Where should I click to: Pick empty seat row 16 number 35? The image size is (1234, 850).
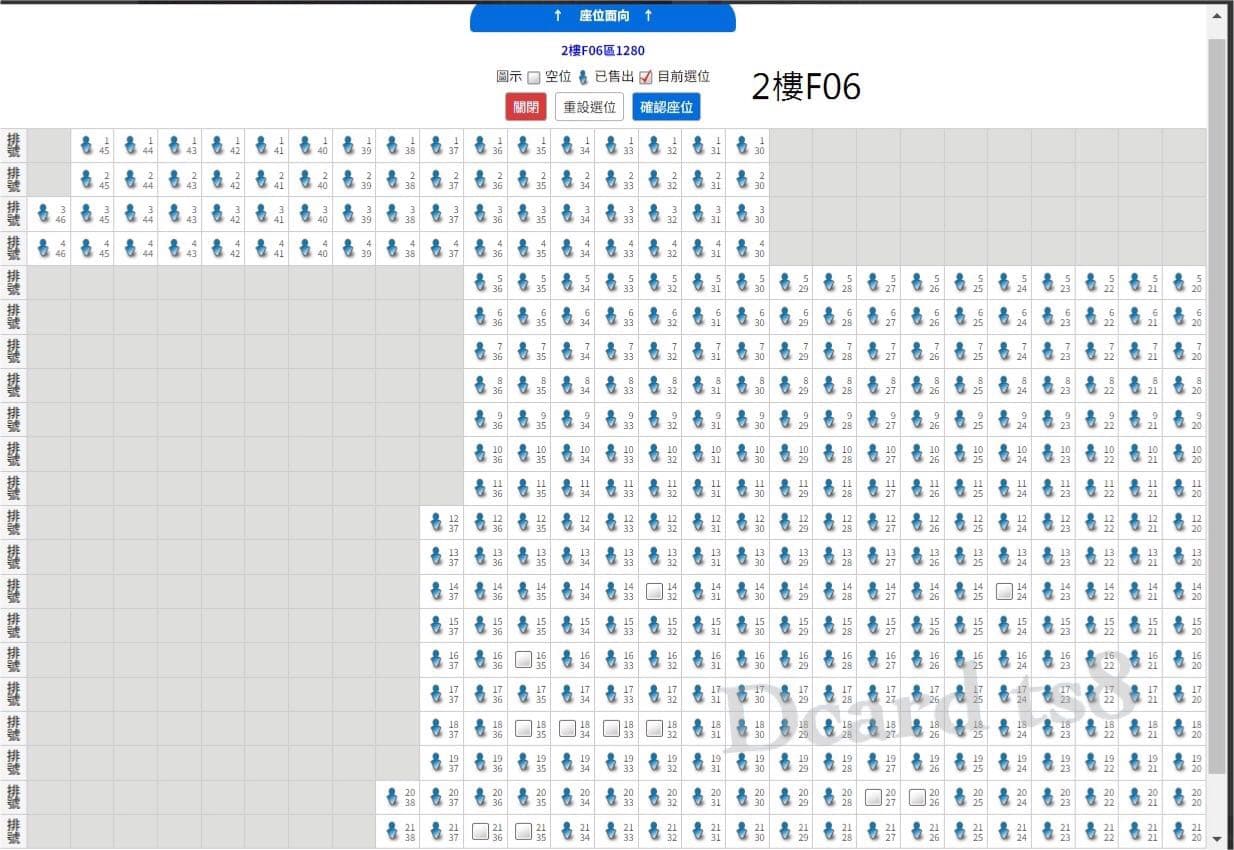point(523,659)
